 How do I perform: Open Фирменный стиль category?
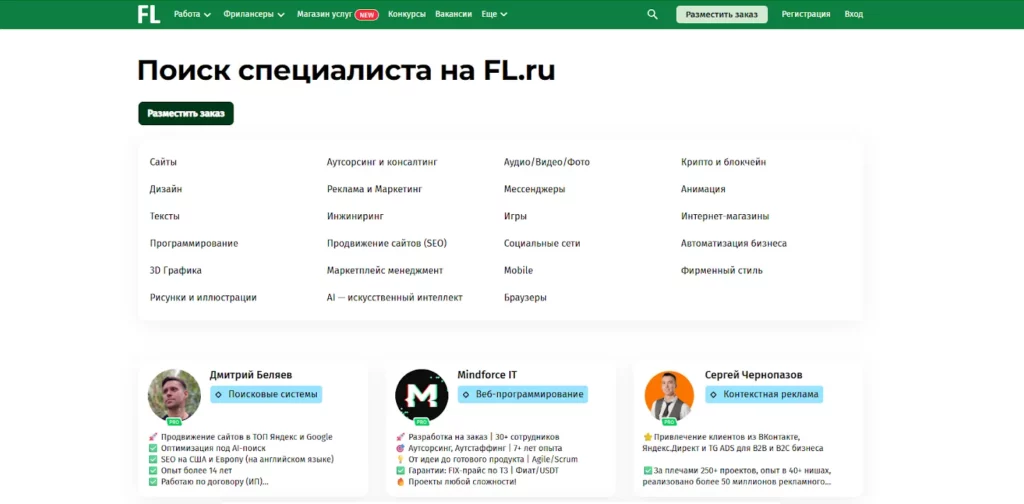coord(722,270)
